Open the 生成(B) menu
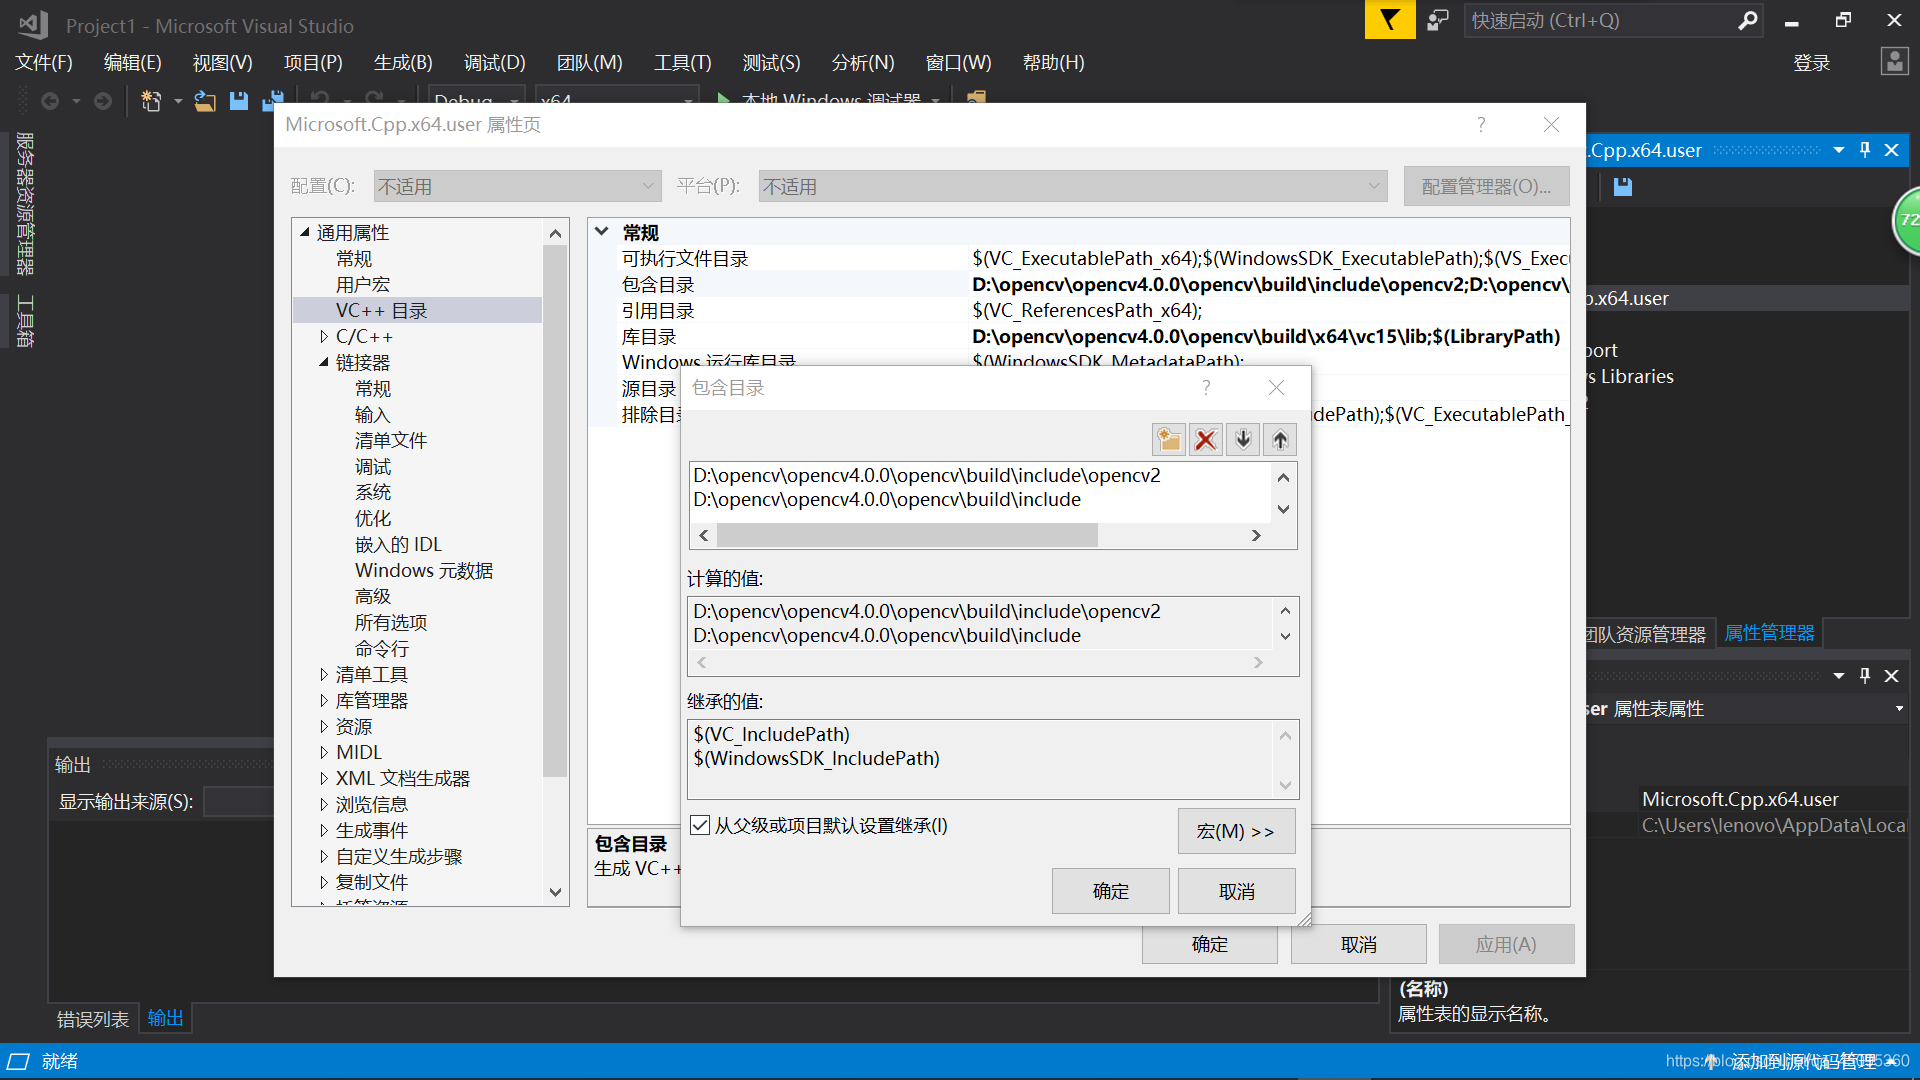This screenshot has height=1080, width=1920. tap(403, 63)
